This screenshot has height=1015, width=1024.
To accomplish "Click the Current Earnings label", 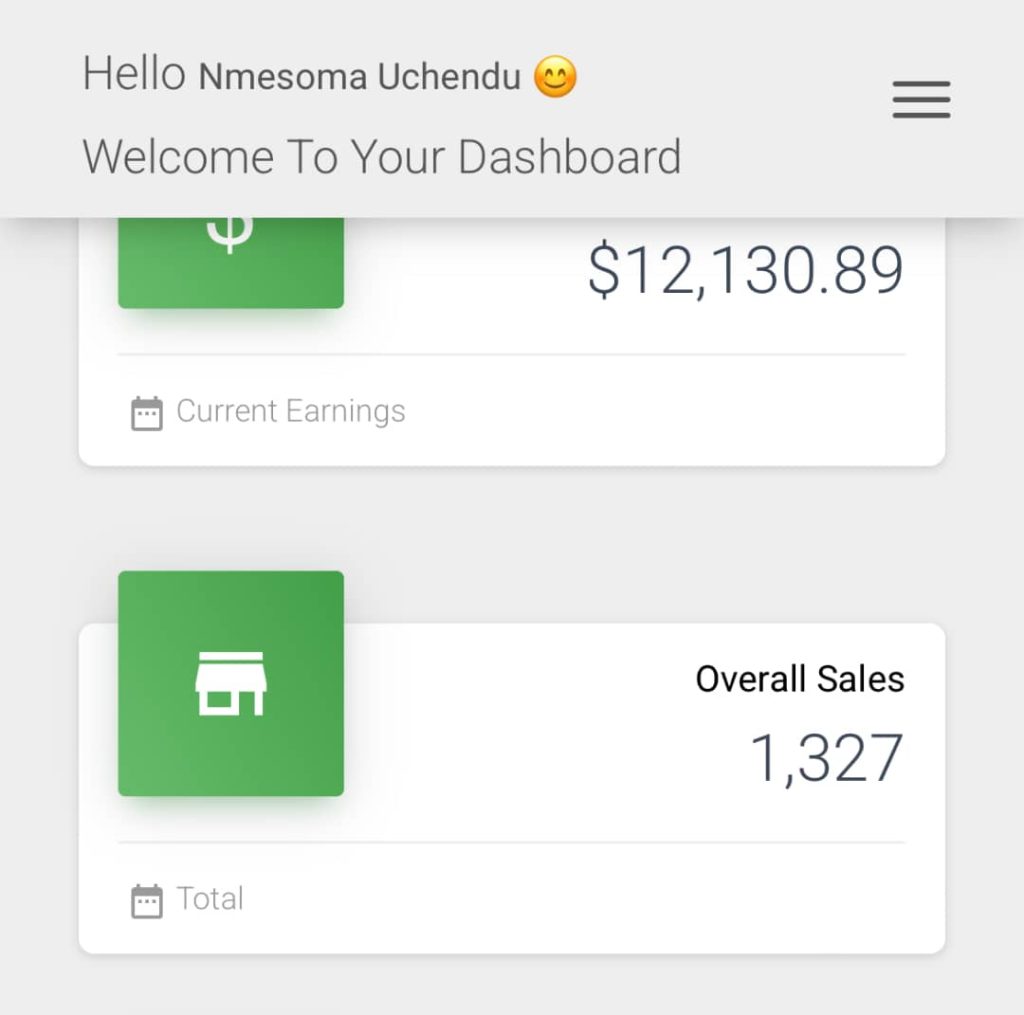I will click(x=291, y=411).
